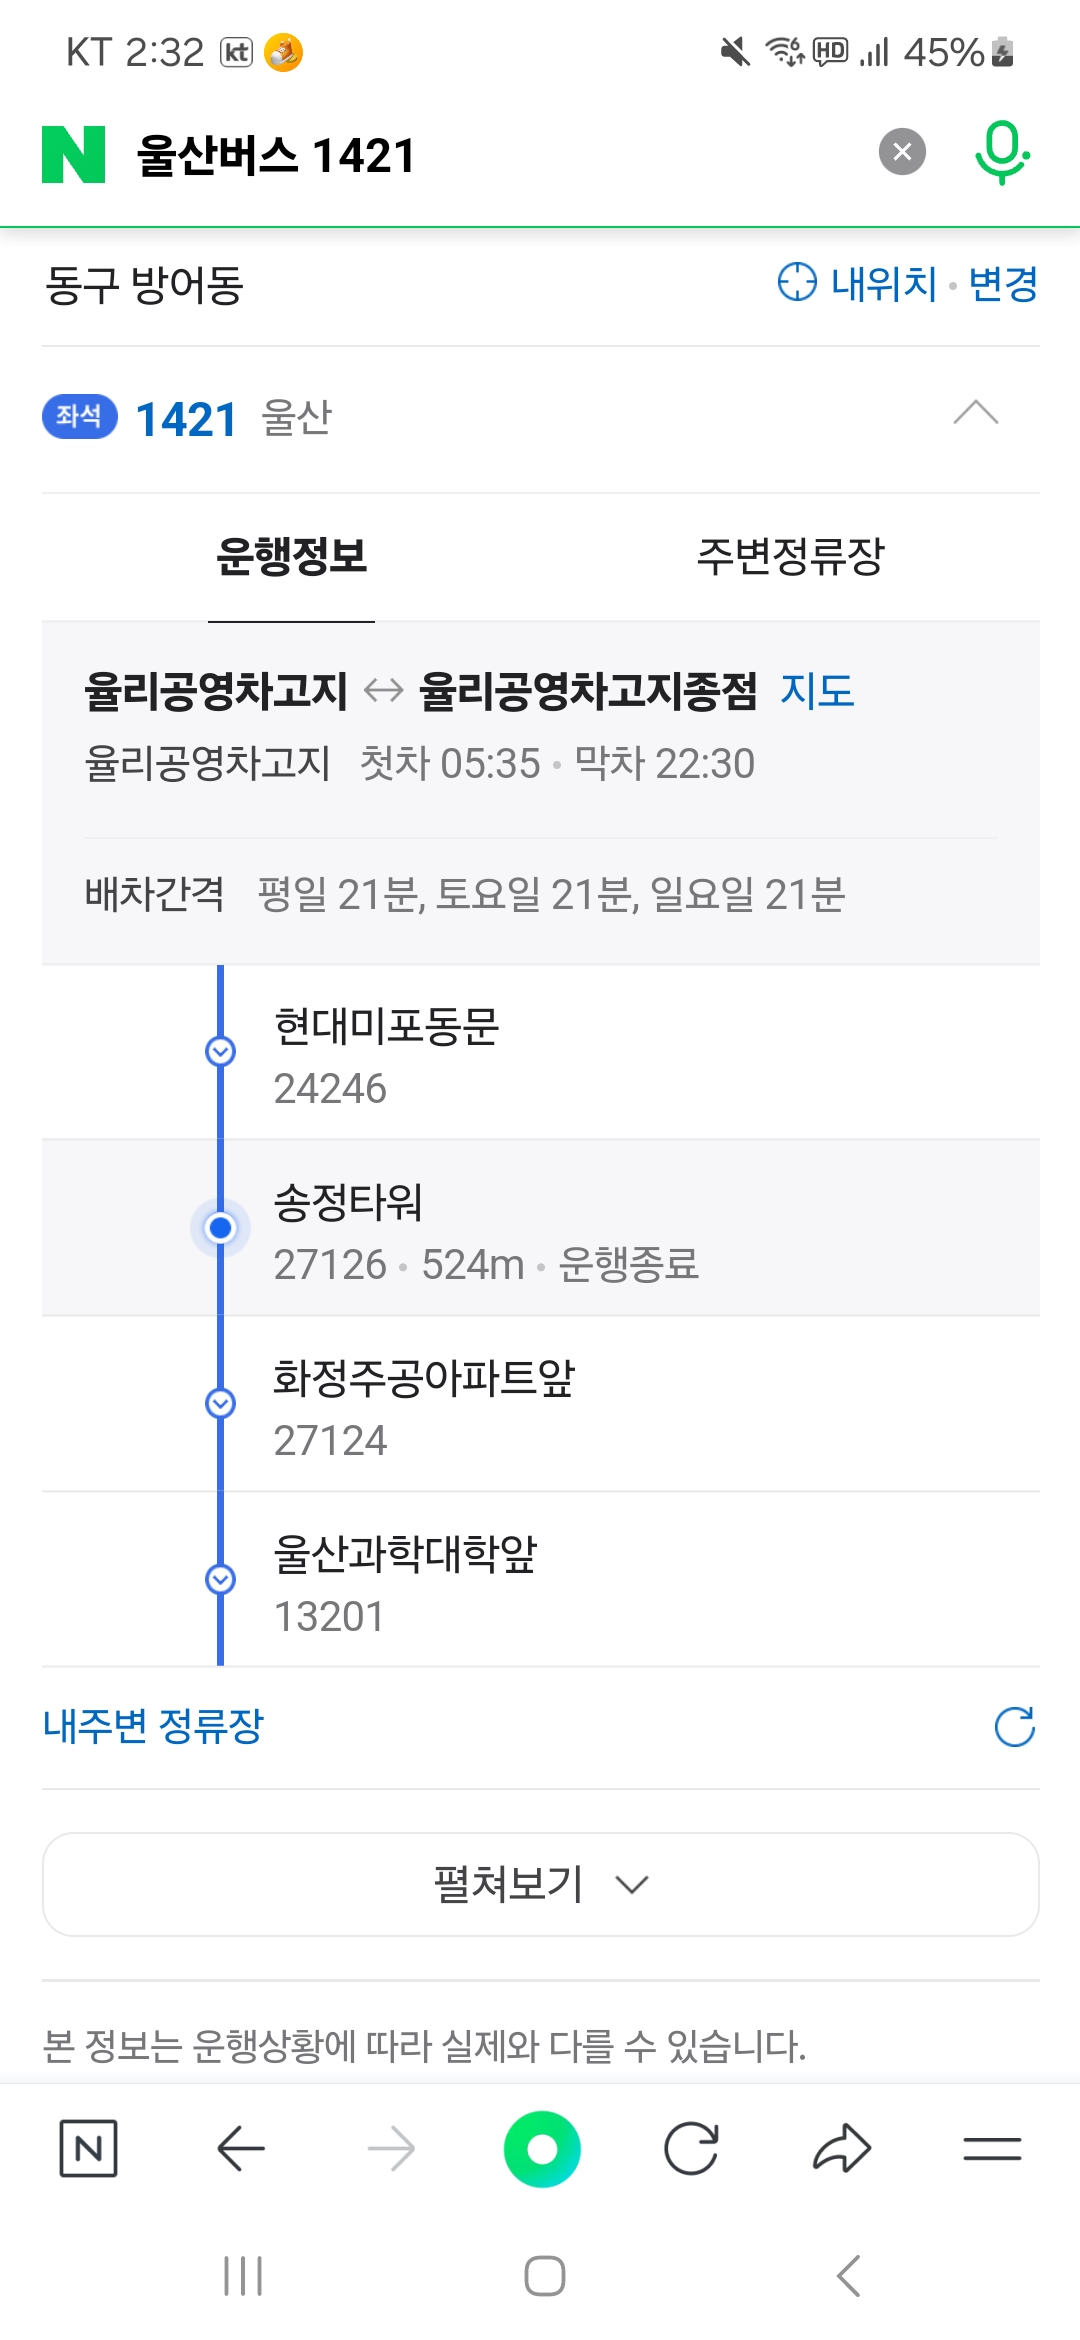
Task: Open share using the arrow icon
Action: click(x=842, y=2148)
